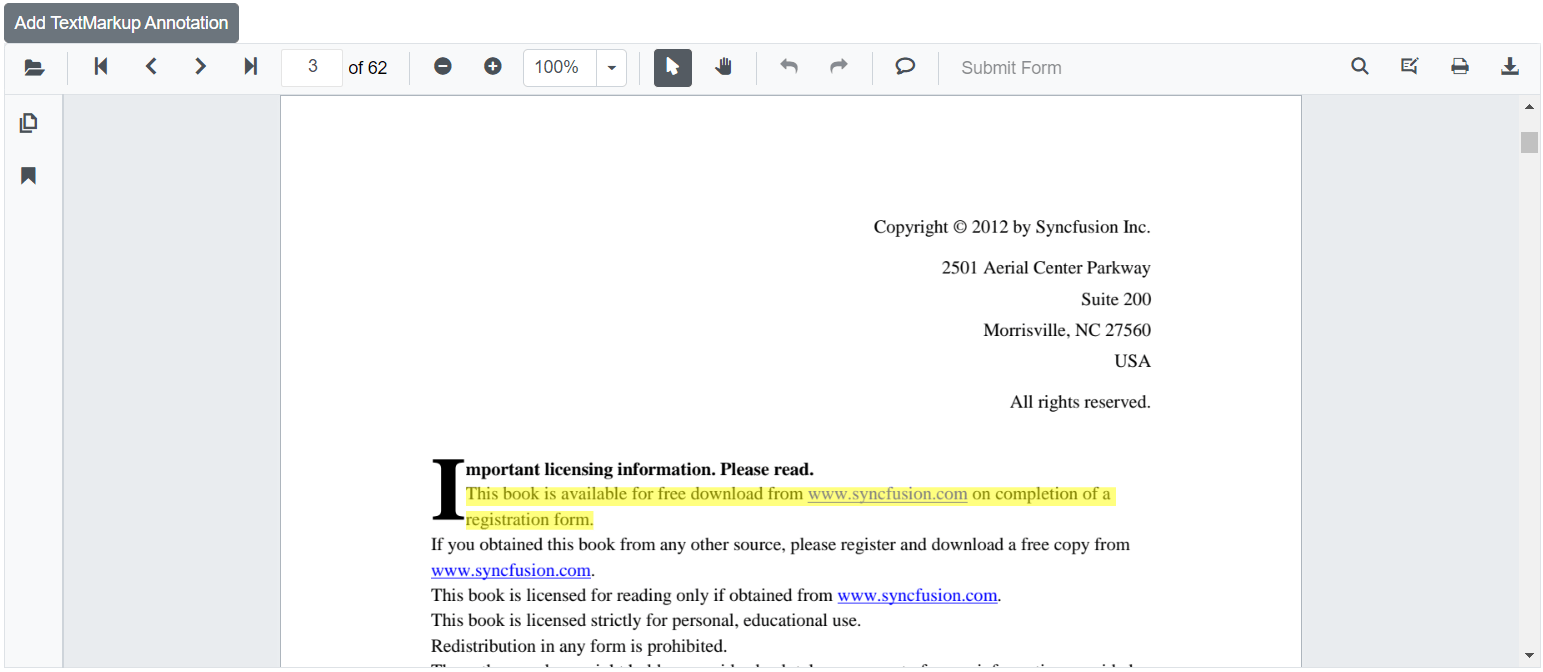Click 'USA' text line
1543x672 pixels.
(1133, 361)
